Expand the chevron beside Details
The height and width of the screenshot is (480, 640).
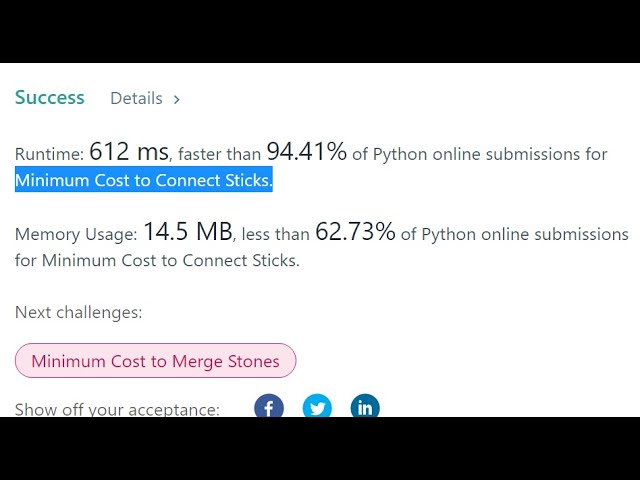(177, 99)
